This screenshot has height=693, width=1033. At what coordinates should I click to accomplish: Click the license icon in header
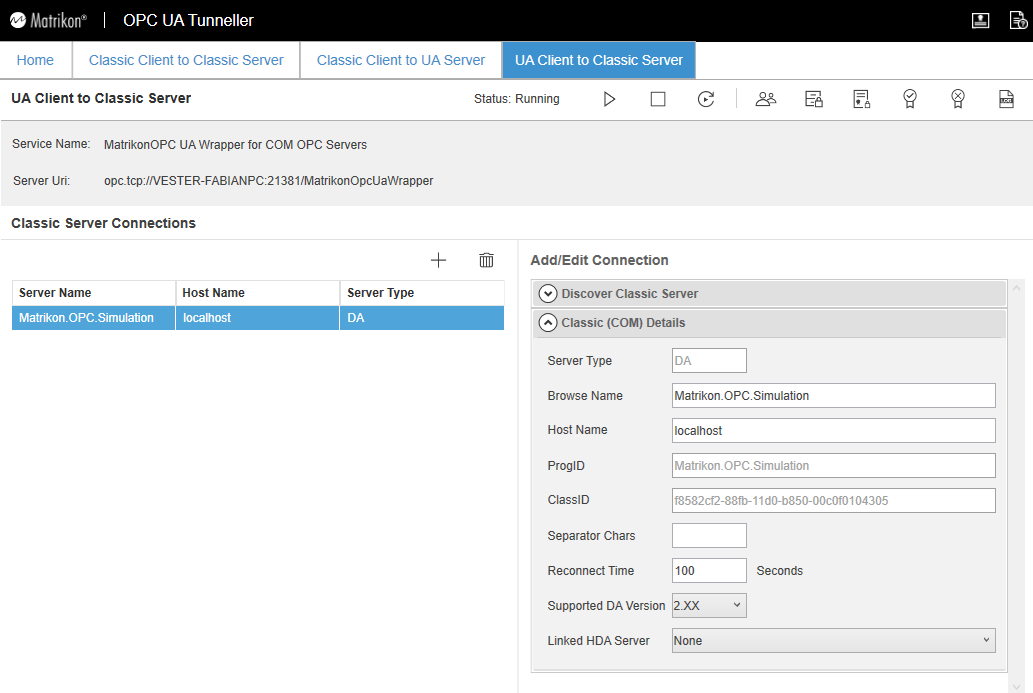pyautogui.click(x=980, y=20)
